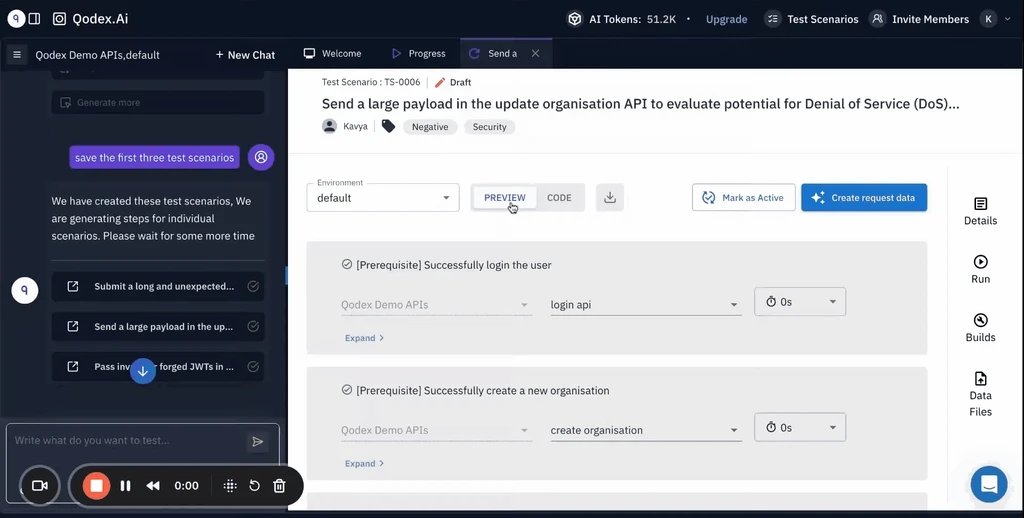Click the Mark as Active button
The image size is (1024, 518).
[744, 198]
